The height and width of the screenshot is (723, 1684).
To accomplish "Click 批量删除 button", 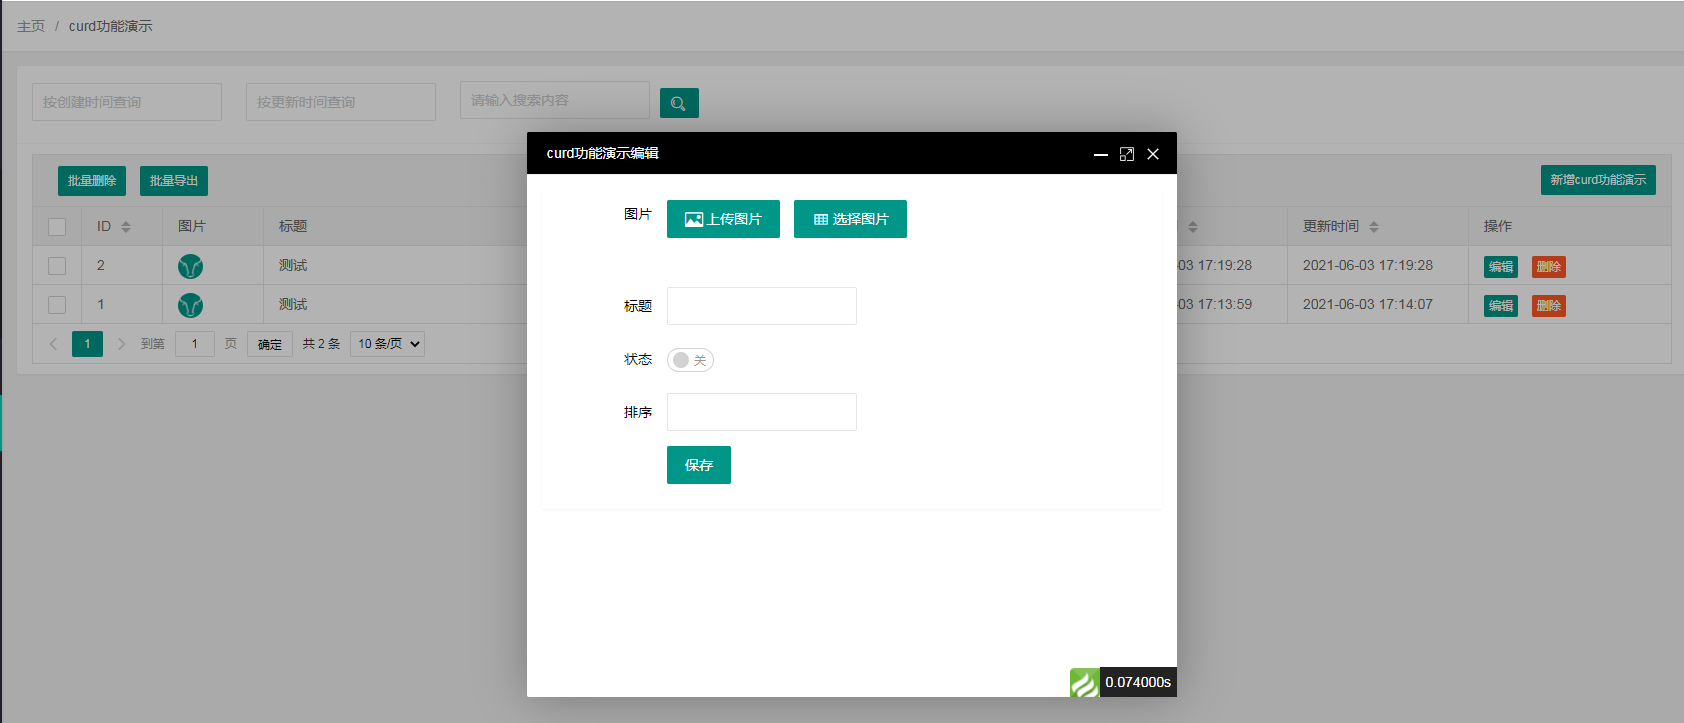I will tap(92, 181).
